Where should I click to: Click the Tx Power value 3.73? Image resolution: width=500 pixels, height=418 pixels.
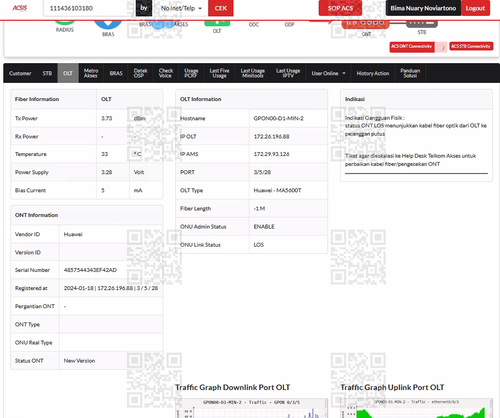tap(107, 118)
